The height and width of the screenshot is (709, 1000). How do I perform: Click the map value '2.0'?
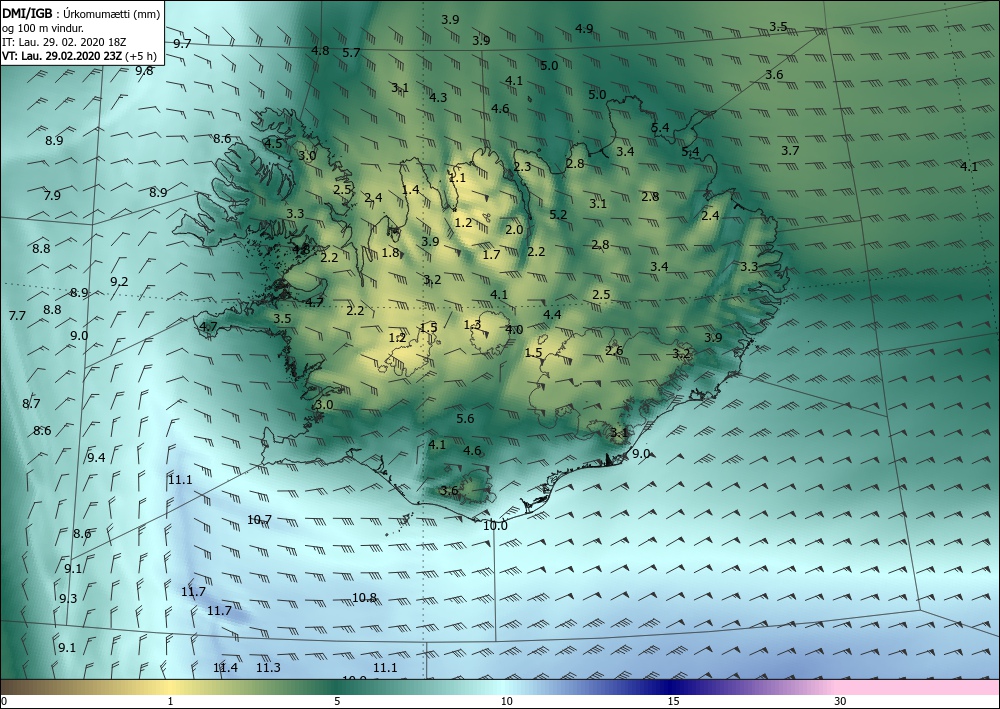coord(514,230)
